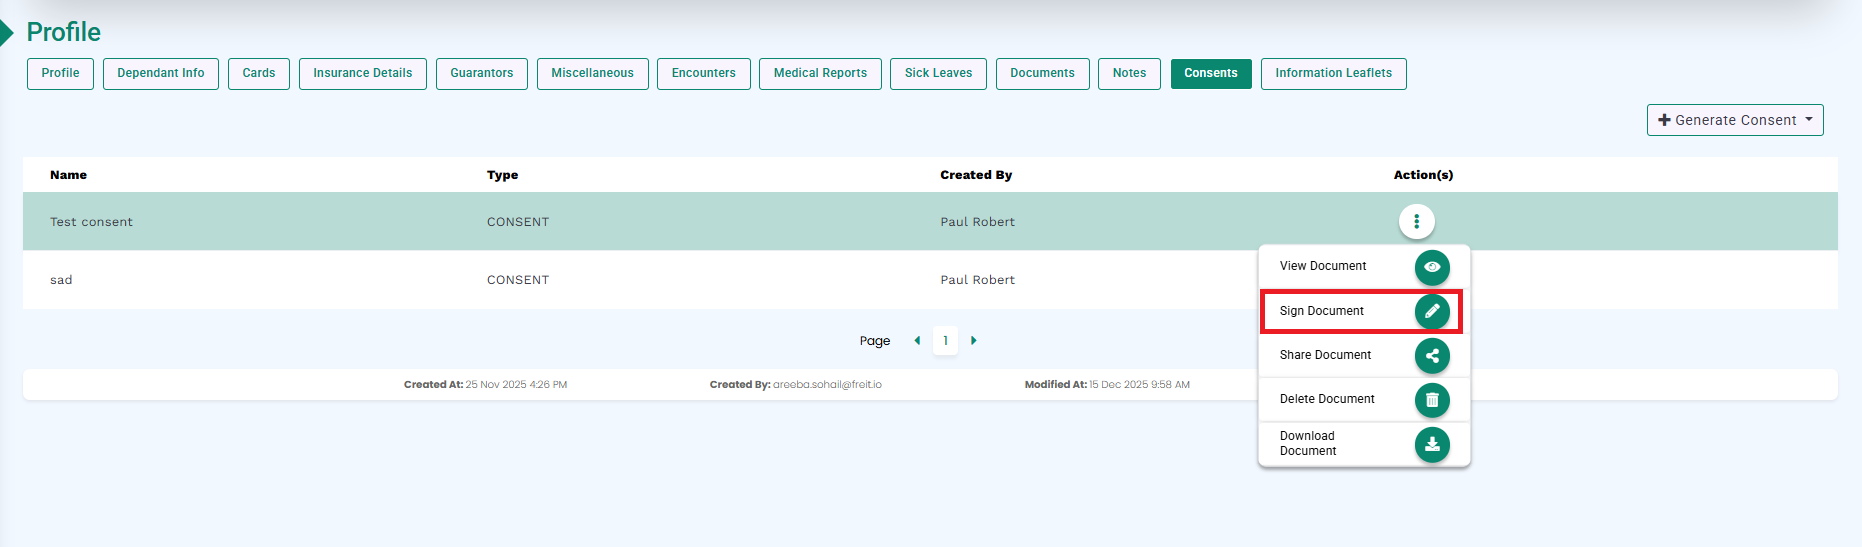Viewport: 1862px width, 547px height.
Task: Click the pencil icon for Sign Document
Action: pos(1432,311)
